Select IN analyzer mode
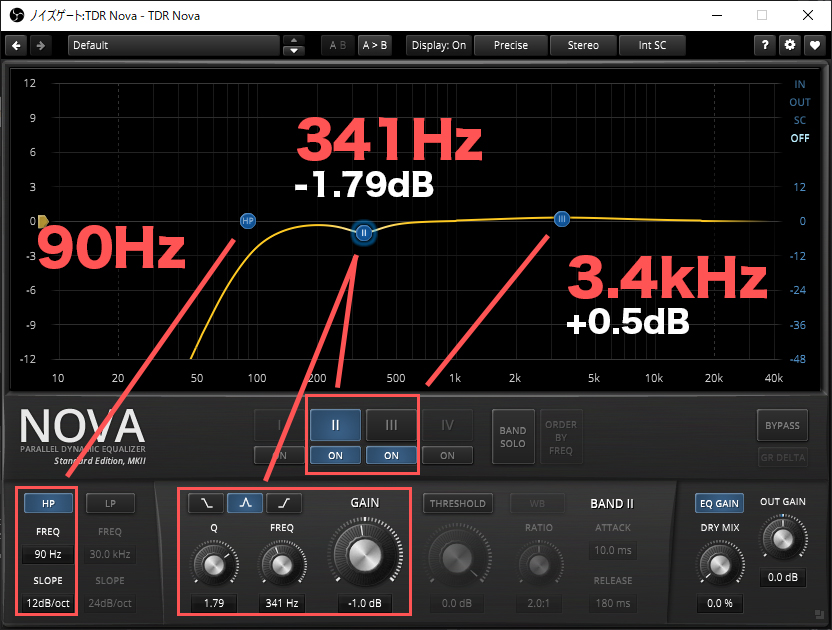 [800, 84]
